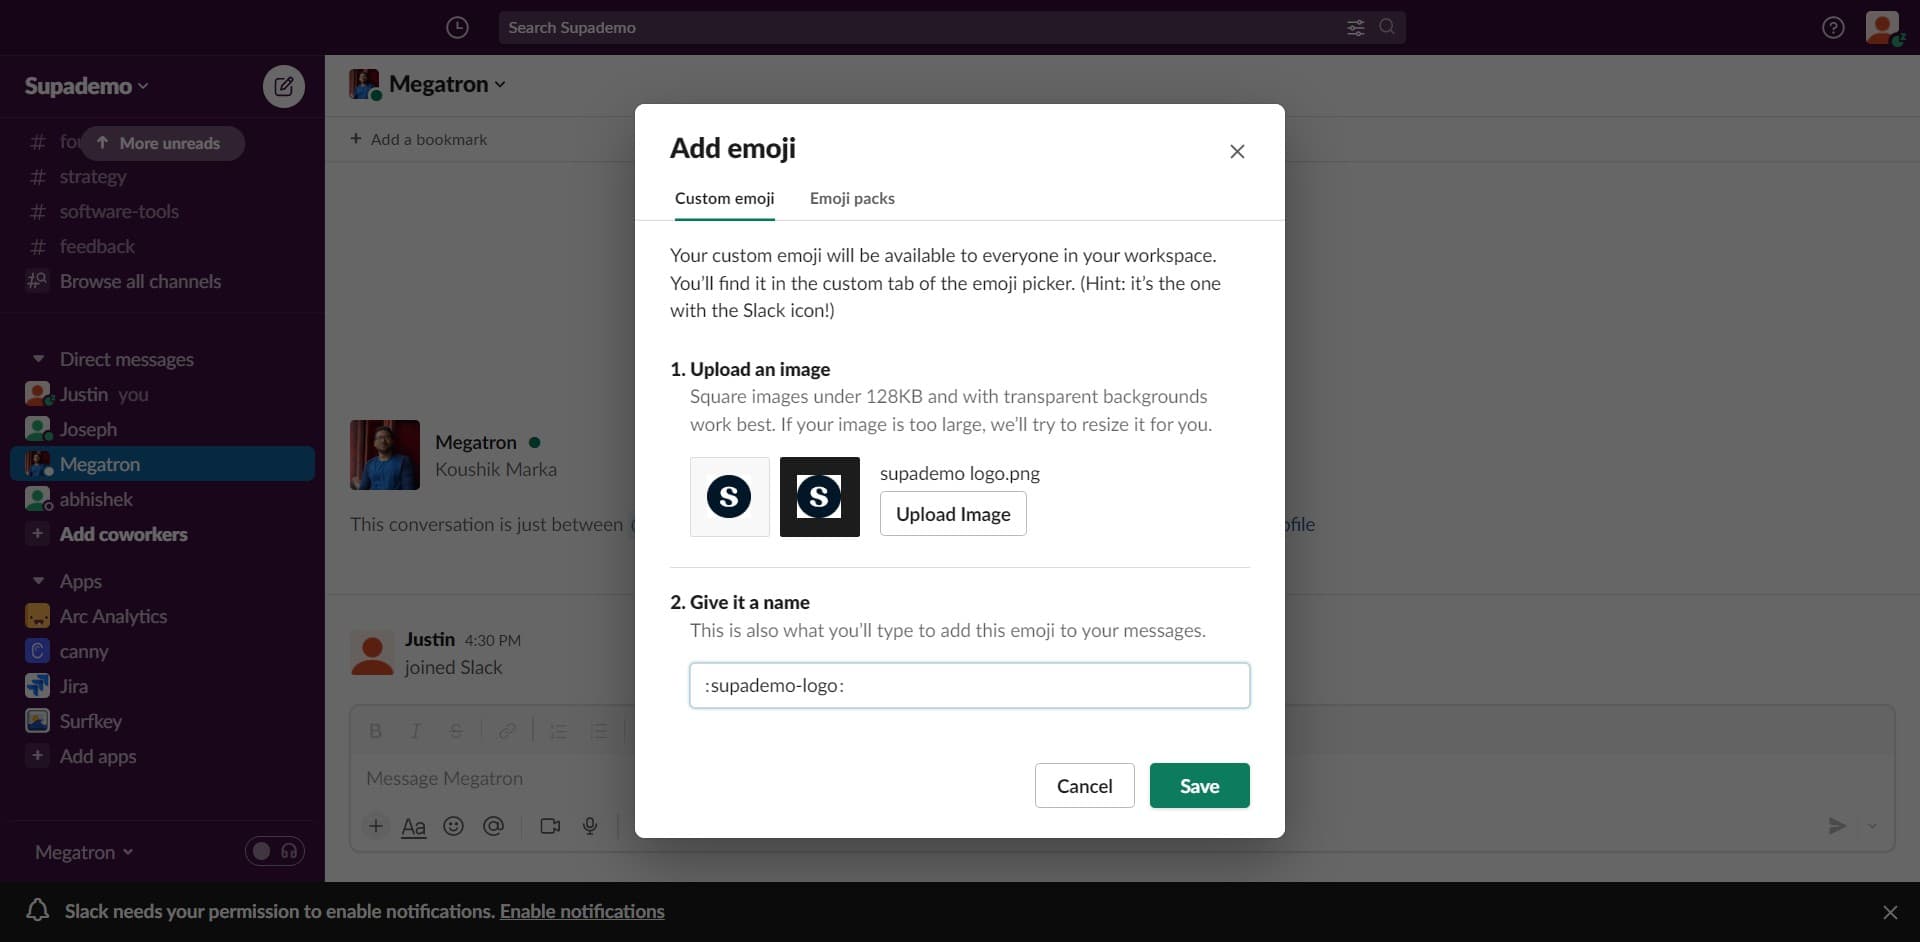Toggle the Aa formatting display button
Screen dimensions: 1920x942
413,826
